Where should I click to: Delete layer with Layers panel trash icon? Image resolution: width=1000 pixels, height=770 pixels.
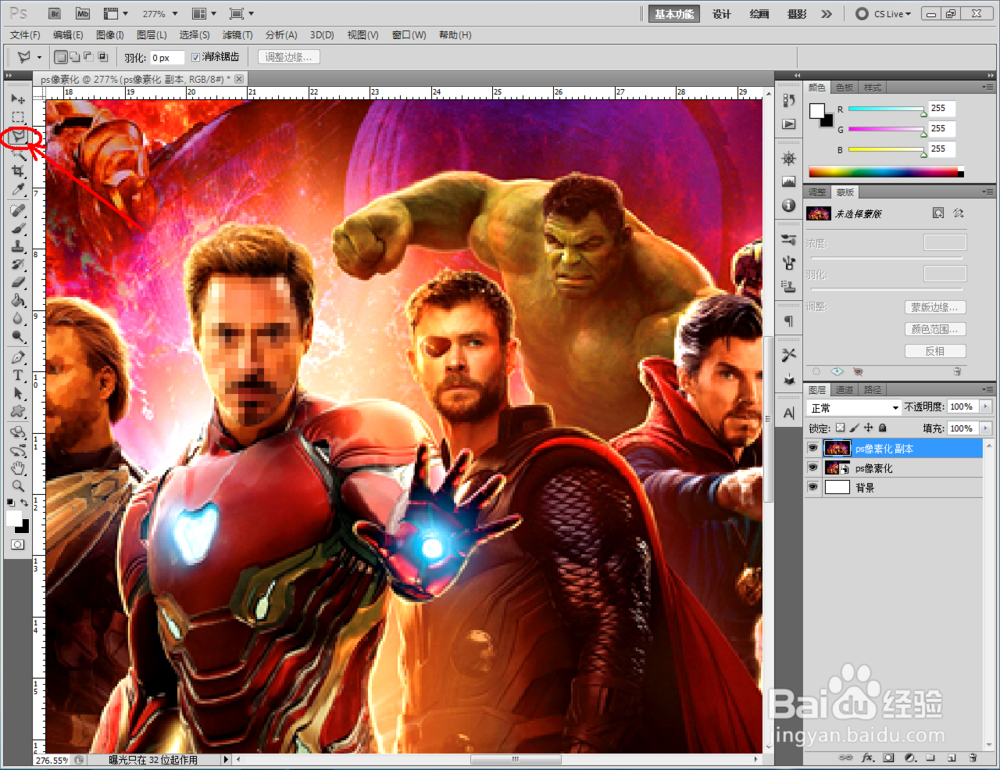pos(973,758)
